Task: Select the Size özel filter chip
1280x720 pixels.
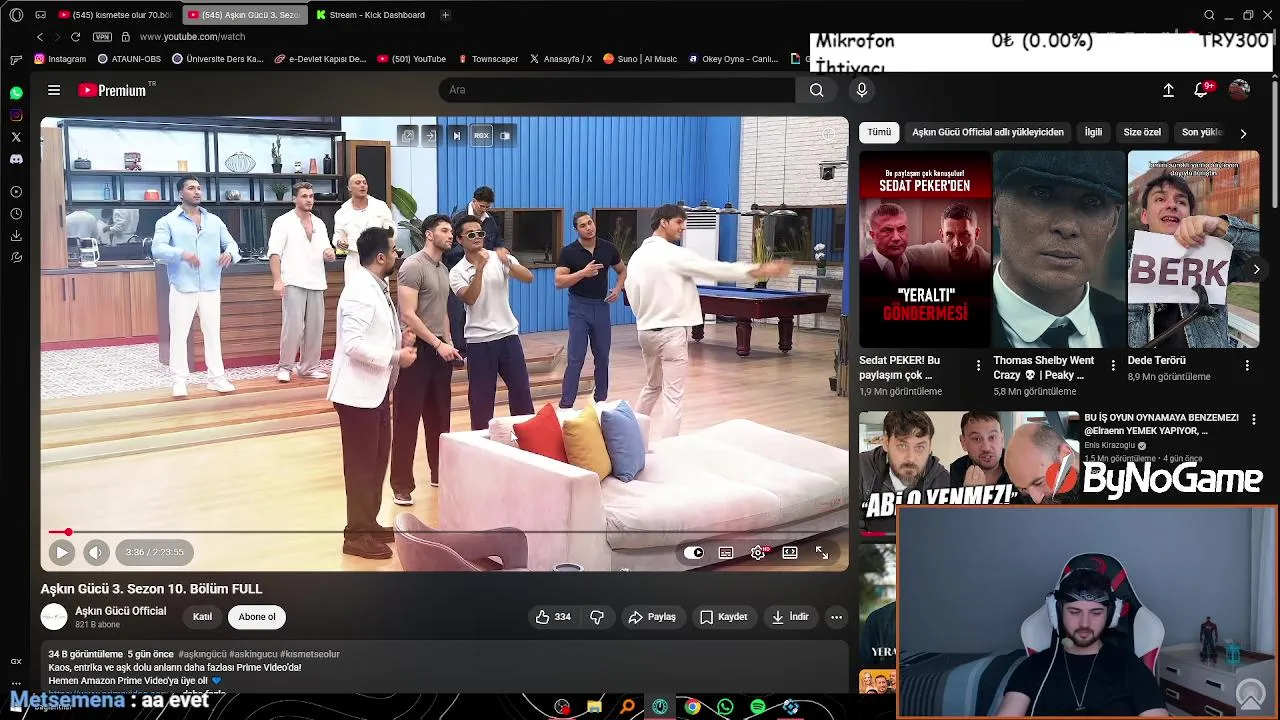Action: [1142, 132]
